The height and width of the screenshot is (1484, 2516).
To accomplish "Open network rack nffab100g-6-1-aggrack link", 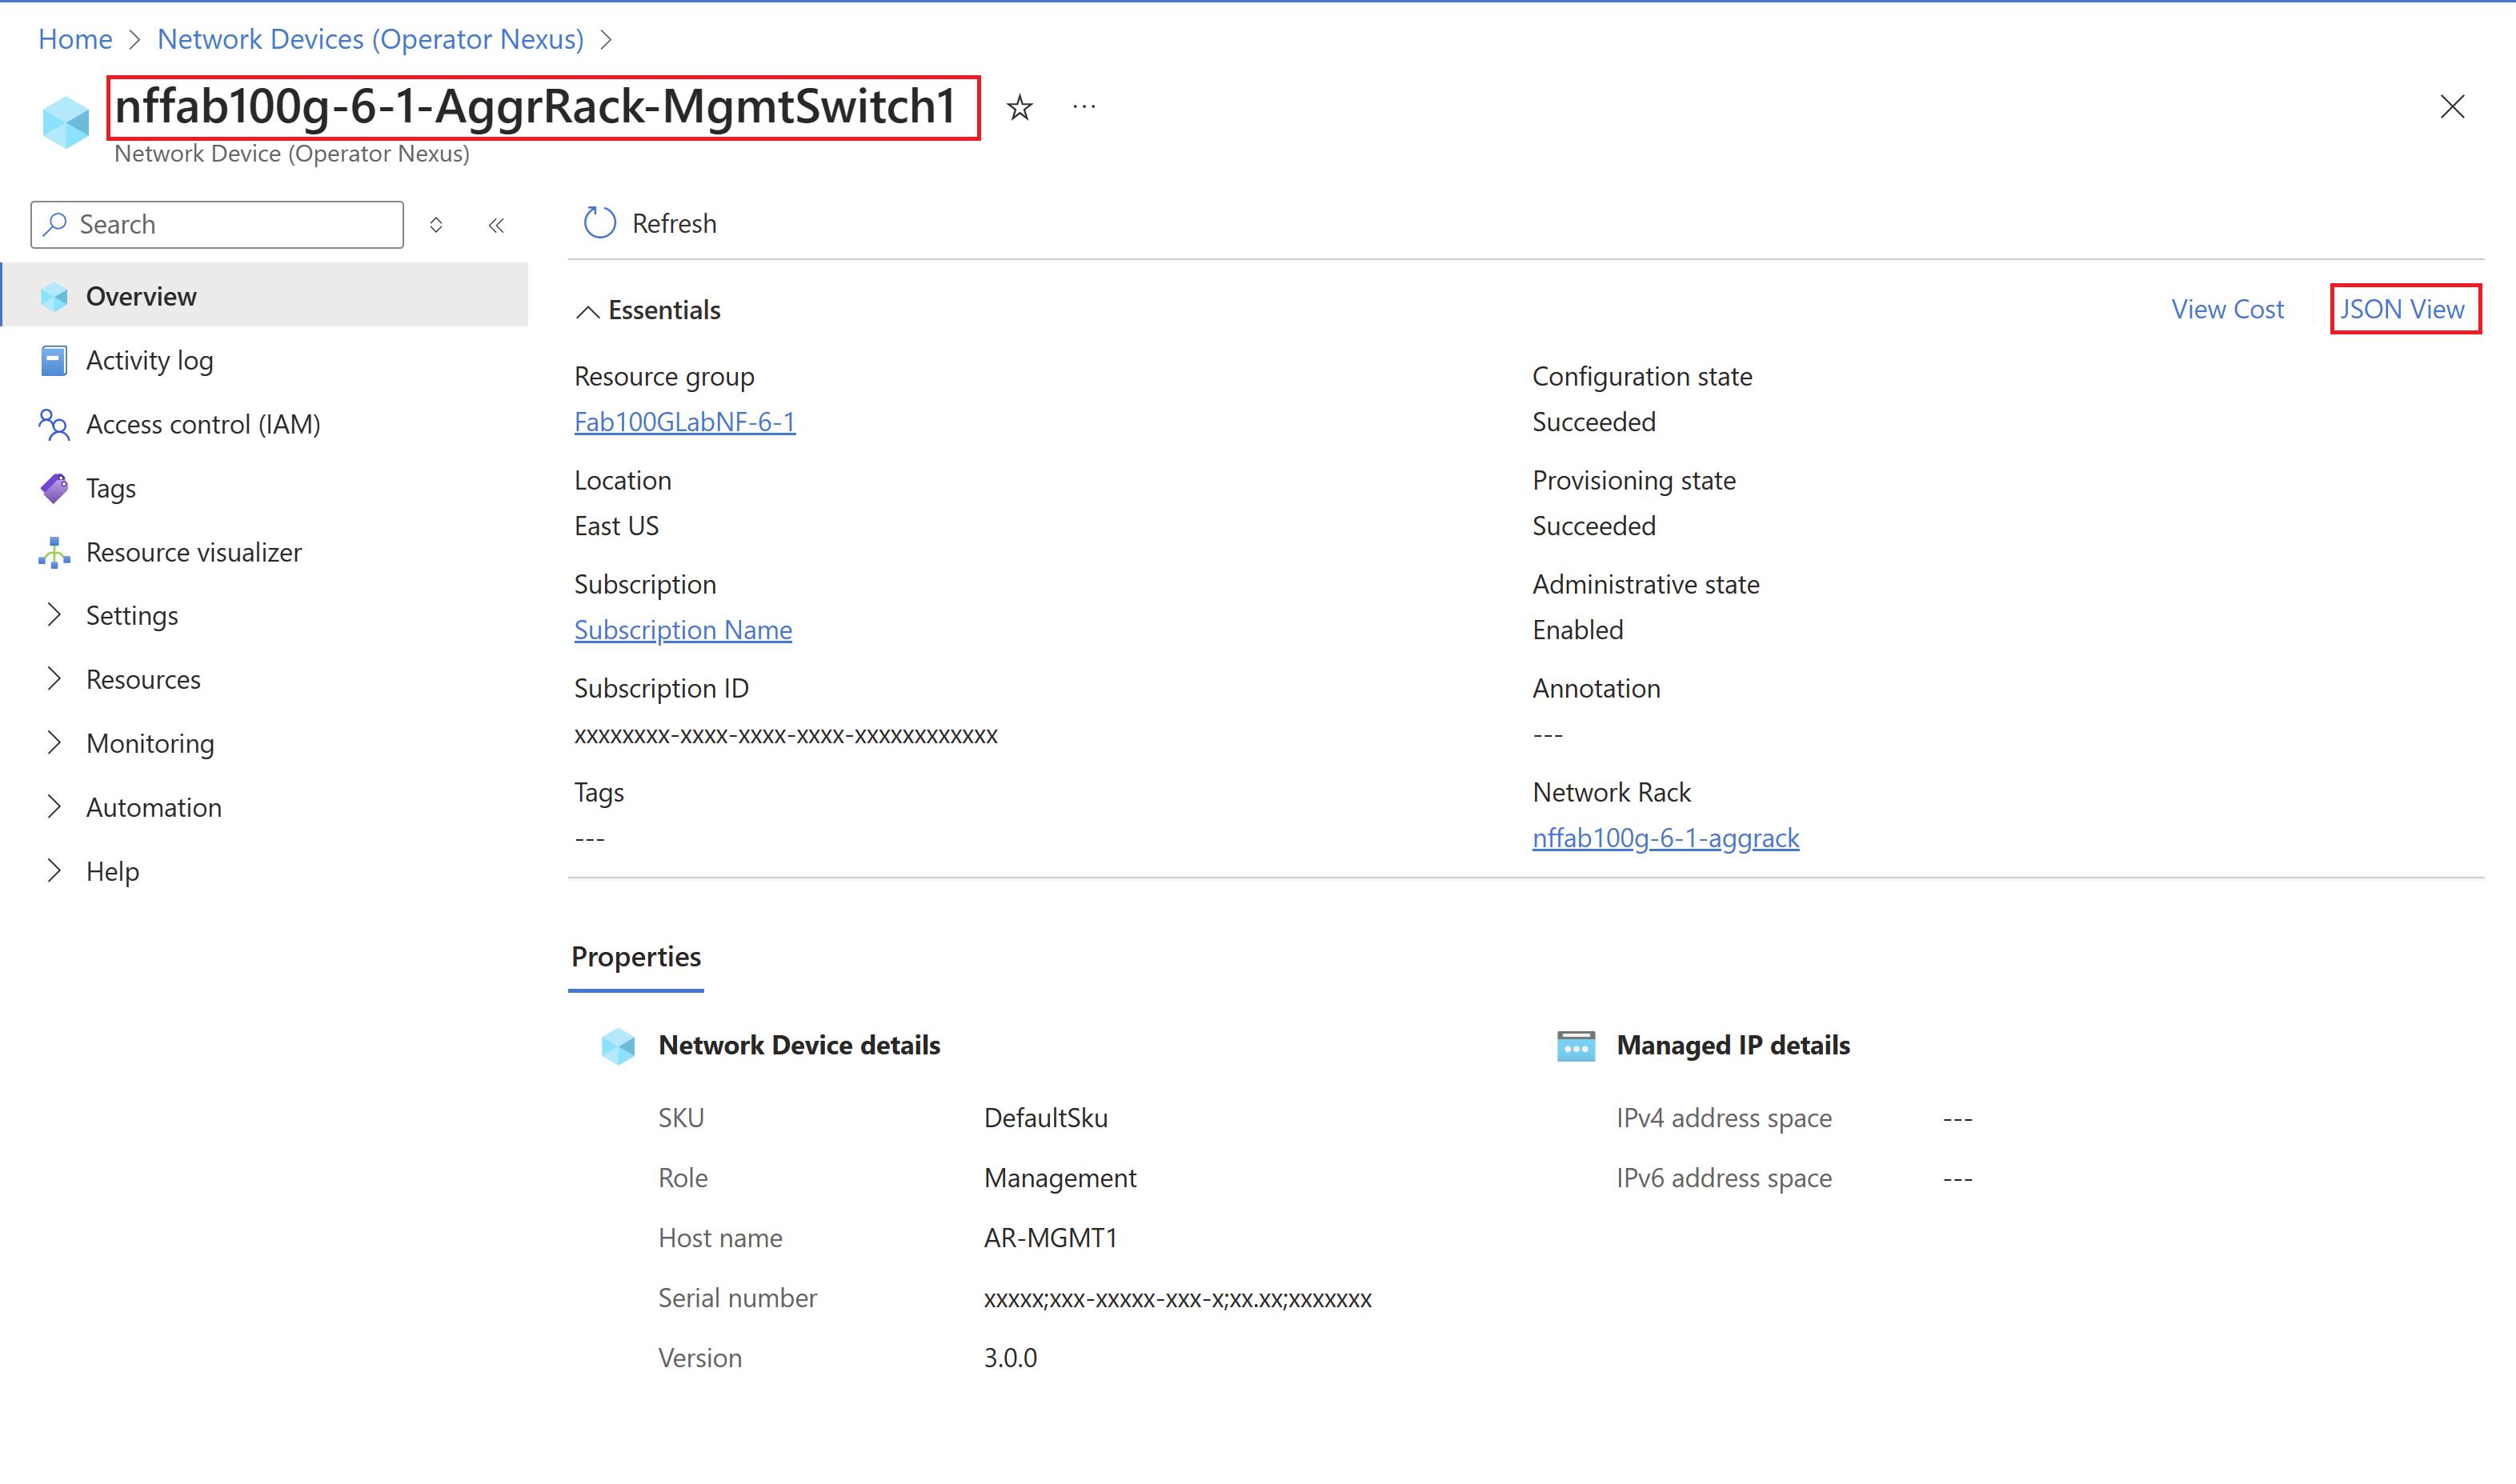I will click(1666, 838).
